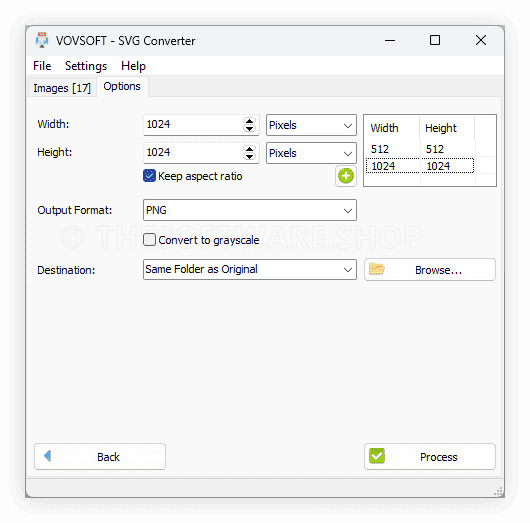Click the Process button
The height and width of the screenshot is (523, 530).
(430, 457)
